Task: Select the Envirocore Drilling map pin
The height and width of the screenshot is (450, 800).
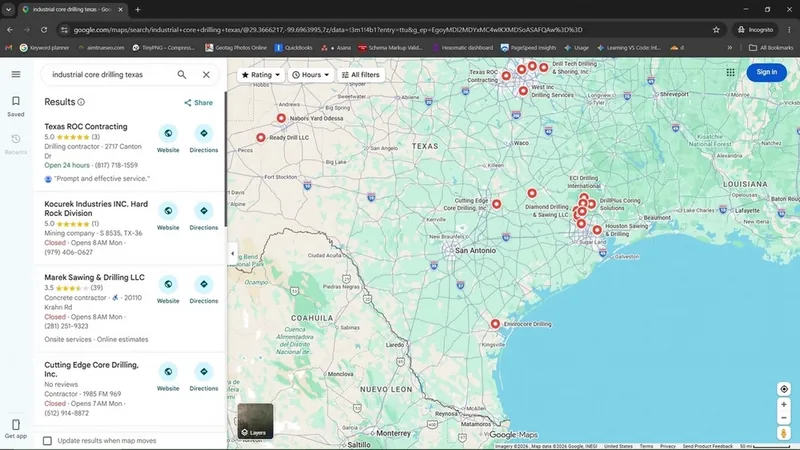Action: coord(495,323)
